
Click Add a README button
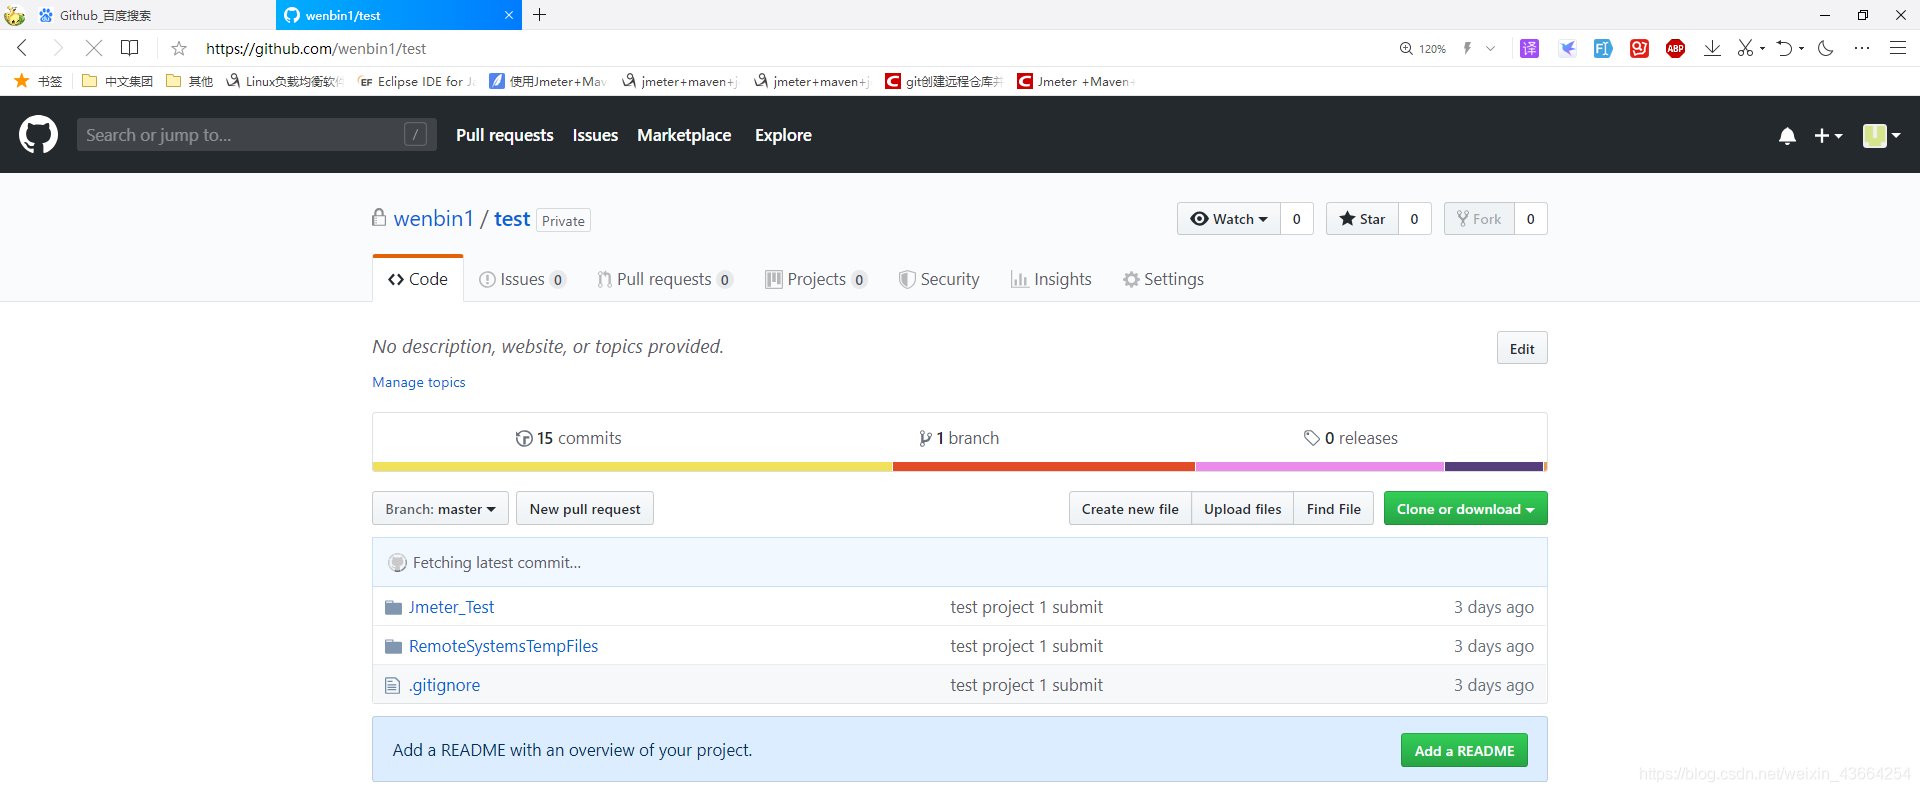coord(1464,750)
